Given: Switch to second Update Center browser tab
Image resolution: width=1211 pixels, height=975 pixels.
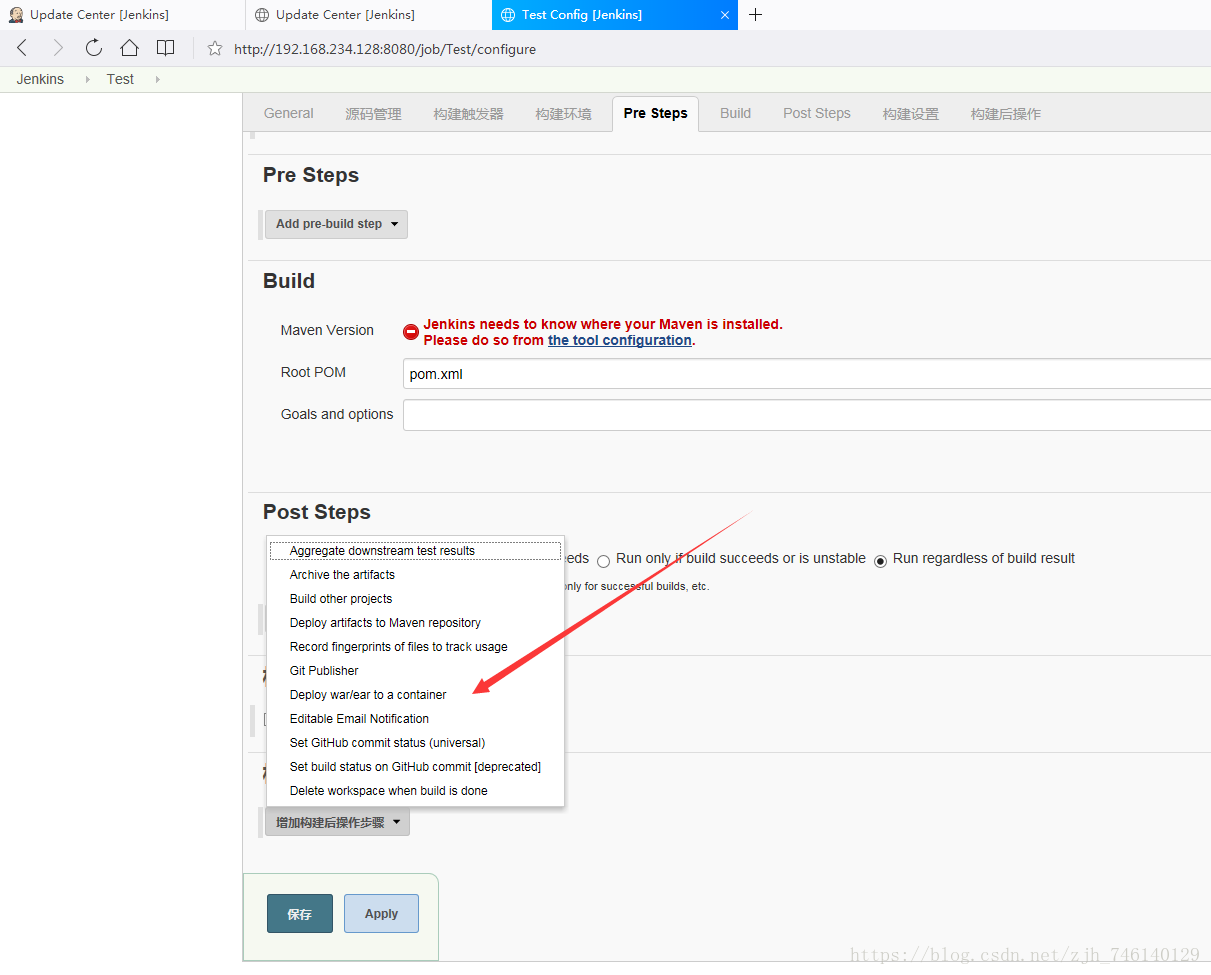Looking at the screenshot, I should click(368, 15).
